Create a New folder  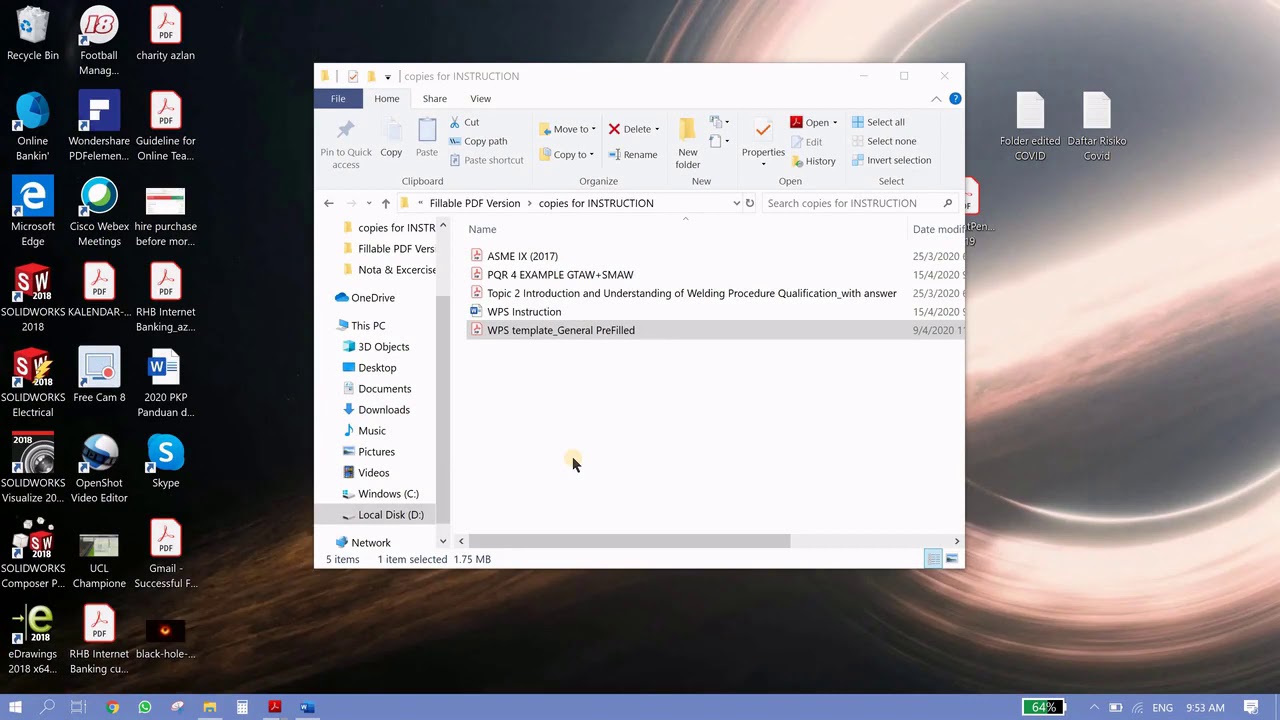click(688, 144)
